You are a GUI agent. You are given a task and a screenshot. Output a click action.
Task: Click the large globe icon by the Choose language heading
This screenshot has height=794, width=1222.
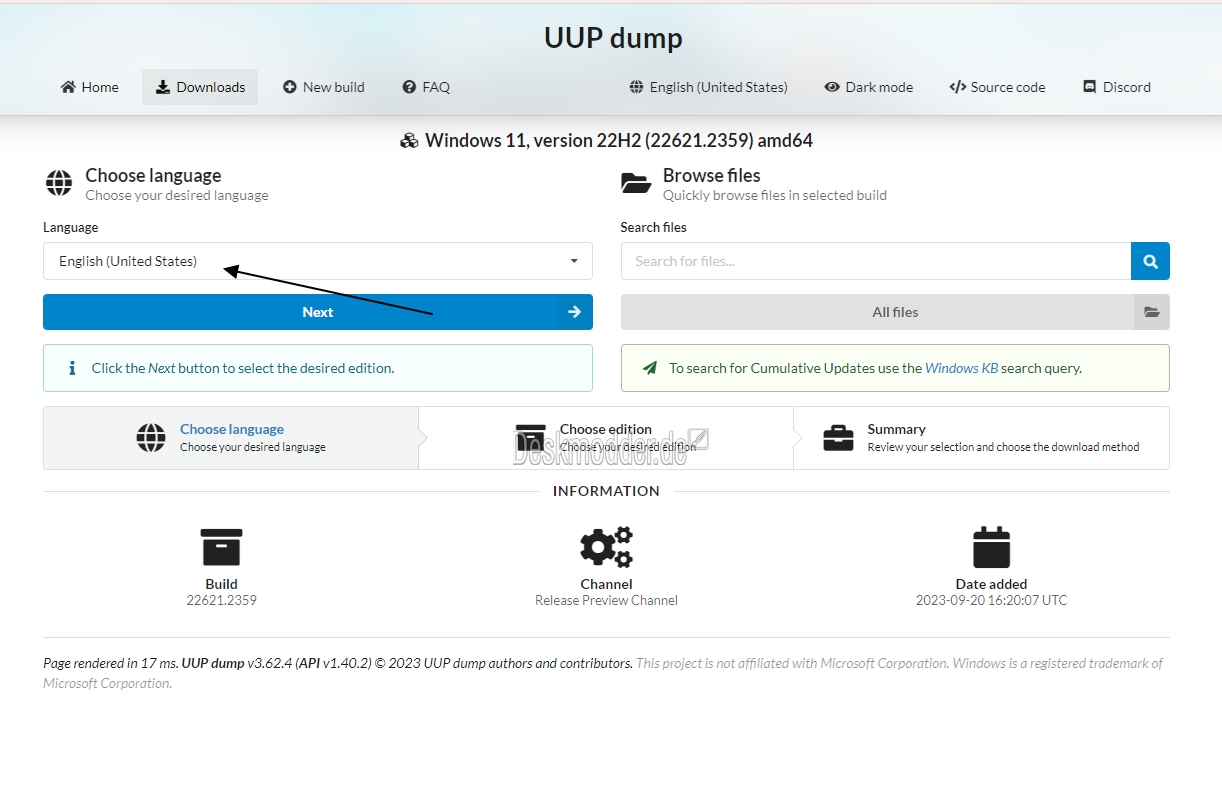pos(59,183)
